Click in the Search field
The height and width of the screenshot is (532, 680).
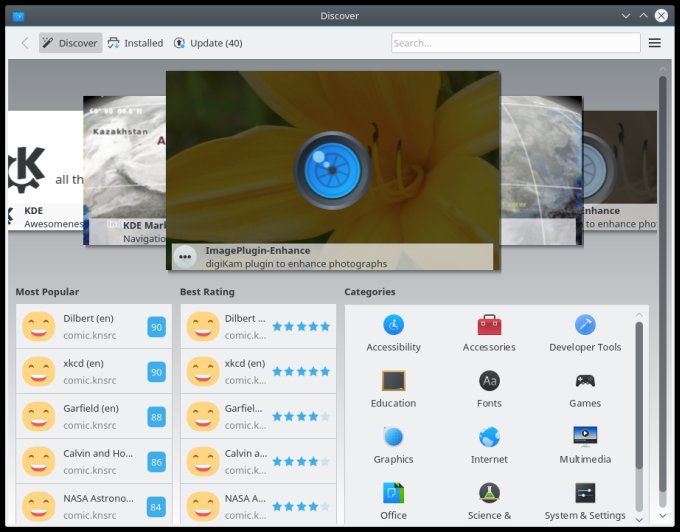(x=515, y=43)
